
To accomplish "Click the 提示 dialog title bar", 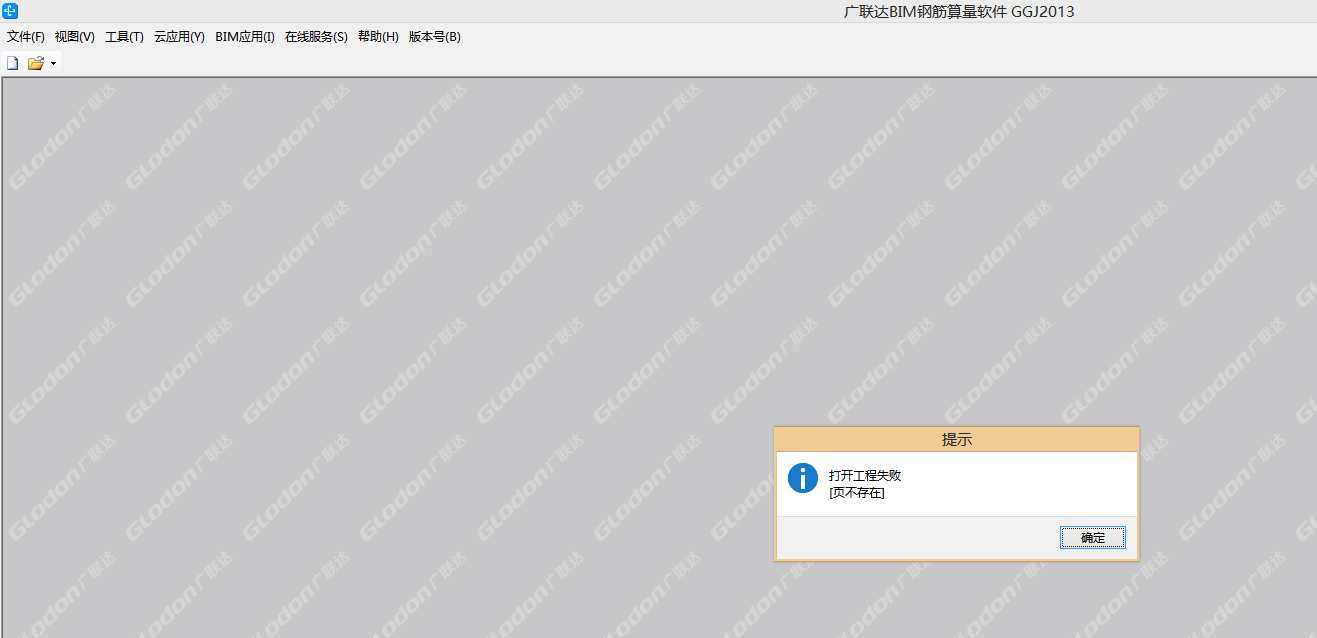I will point(957,440).
